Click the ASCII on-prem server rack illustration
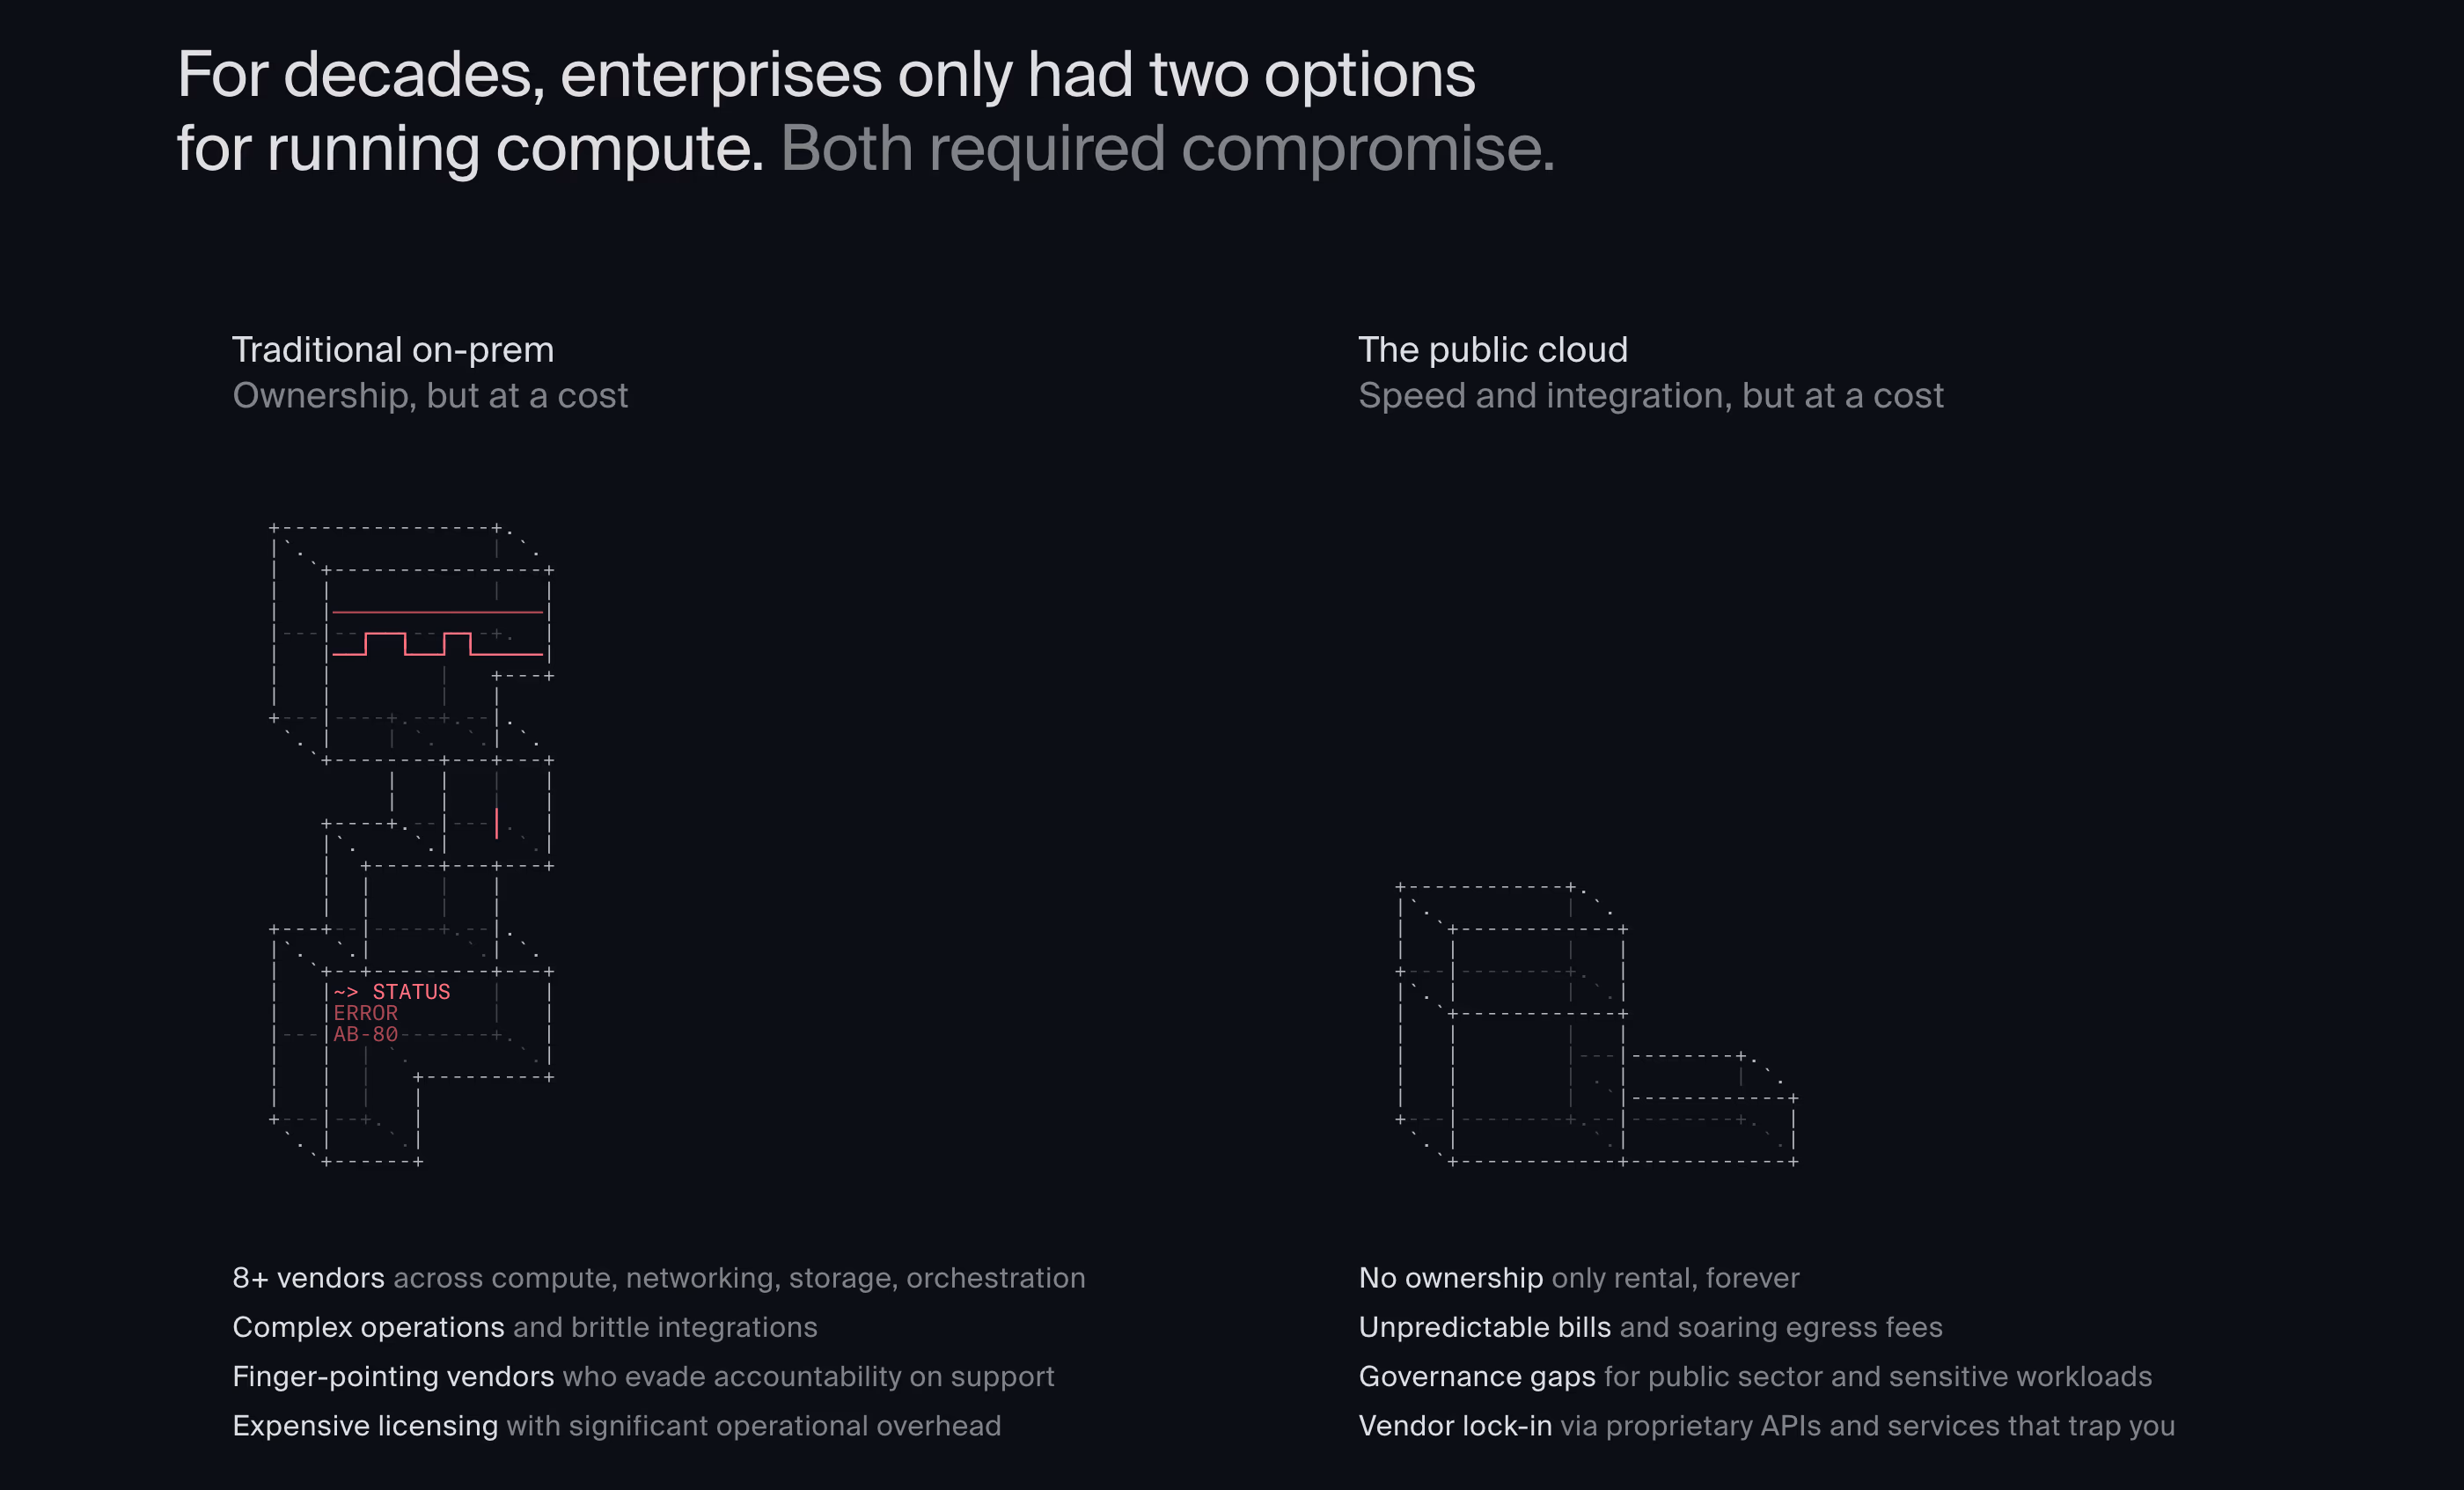This screenshot has height=1490, width=2464. point(411,844)
